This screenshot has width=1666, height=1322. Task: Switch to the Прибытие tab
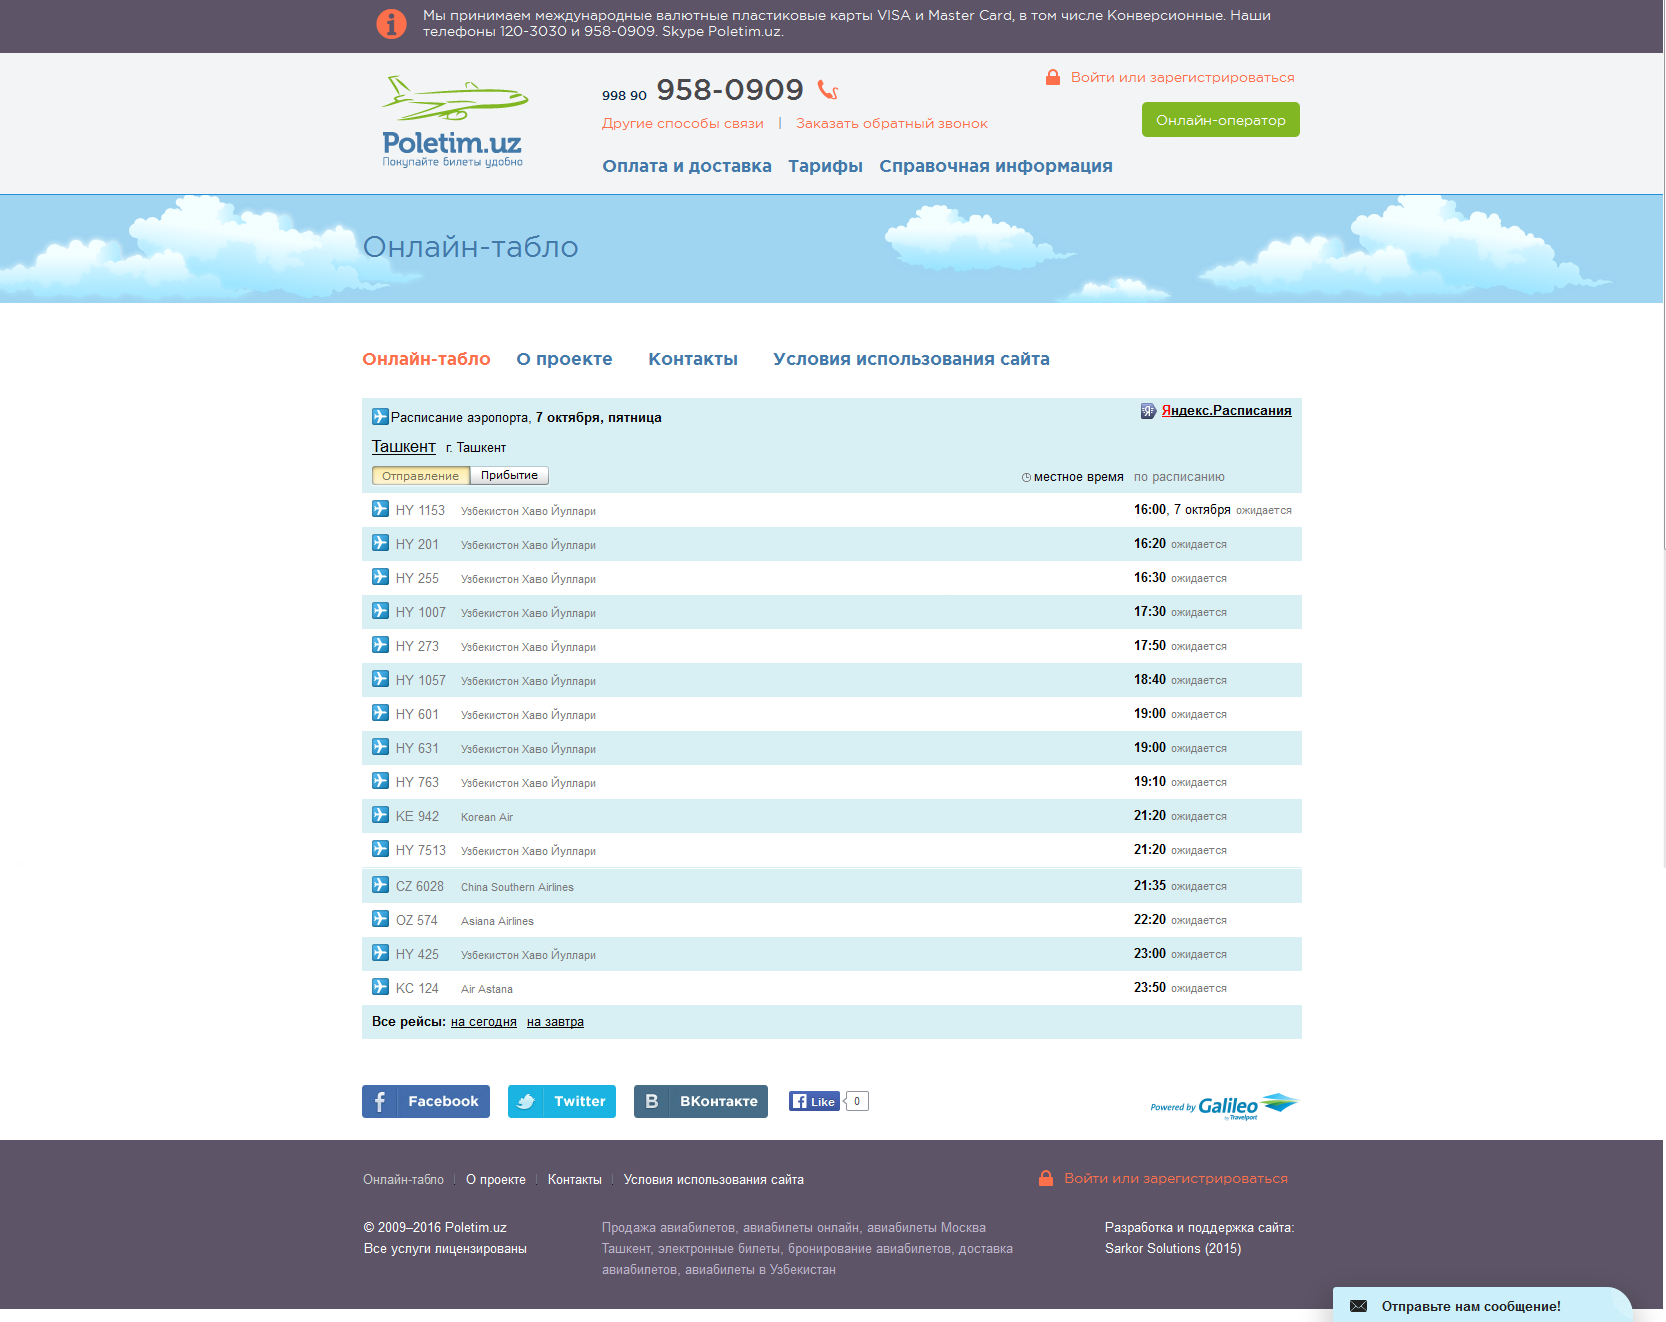coord(509,476)
